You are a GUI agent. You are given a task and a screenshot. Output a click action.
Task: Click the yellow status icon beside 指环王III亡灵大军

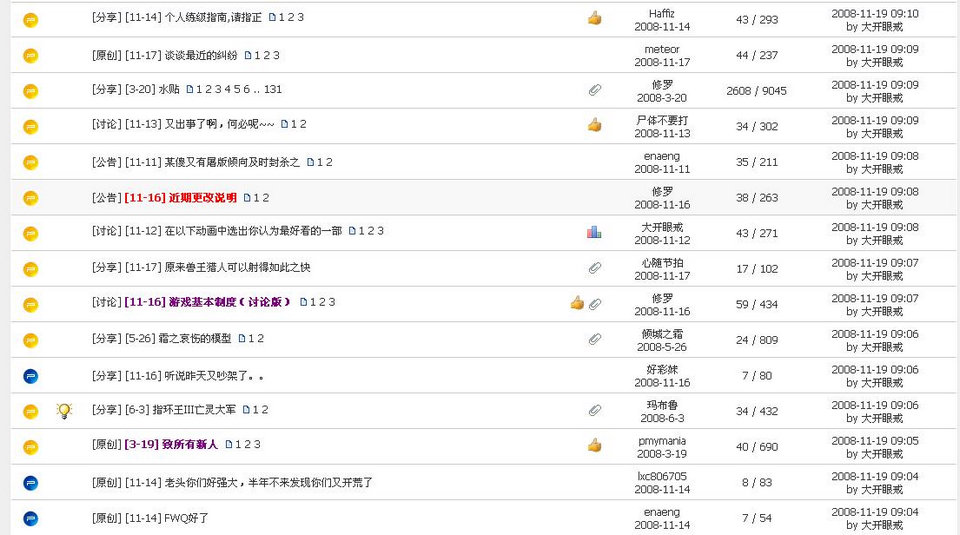pyautogui.click(x=31, y=412)
